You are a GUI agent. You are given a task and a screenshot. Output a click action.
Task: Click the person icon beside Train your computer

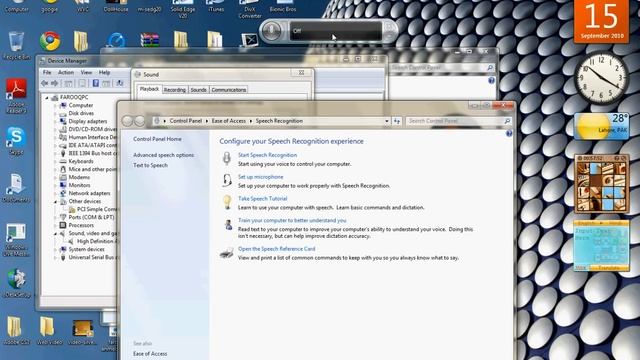click(228, 224)
